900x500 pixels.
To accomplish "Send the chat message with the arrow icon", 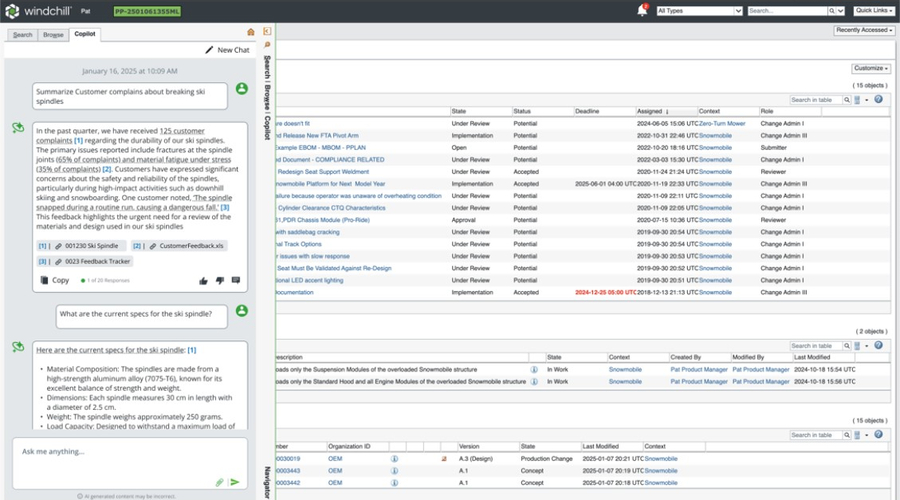I will pos(235,482).
